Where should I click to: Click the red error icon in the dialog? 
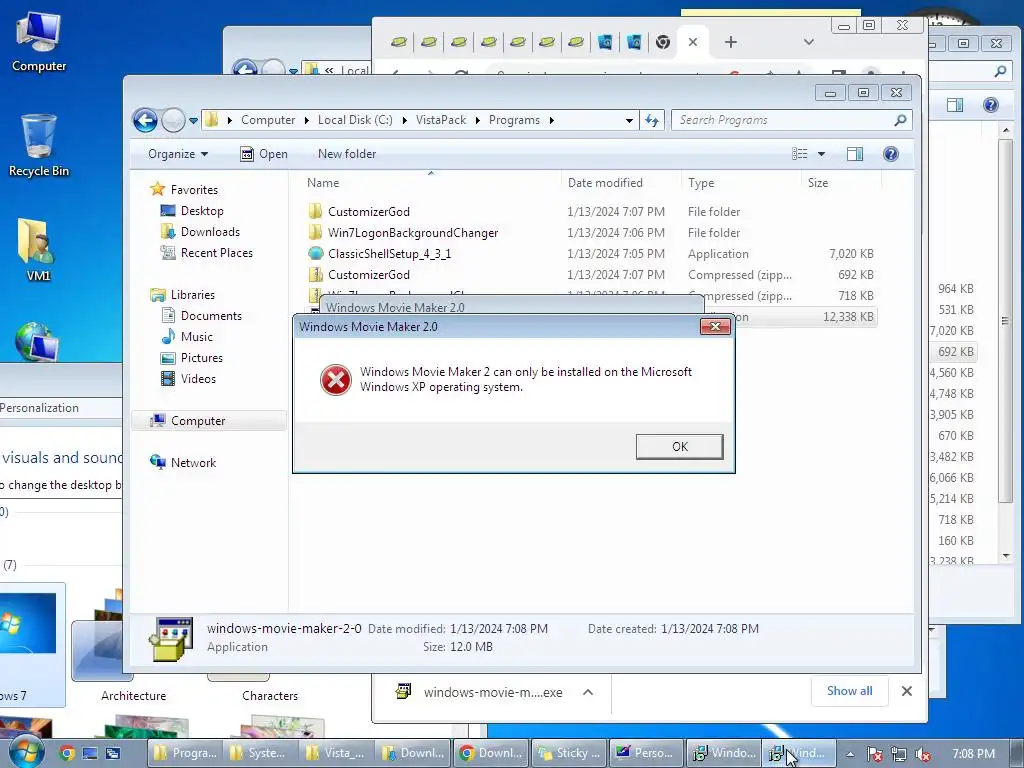click(x=336, y=379)
